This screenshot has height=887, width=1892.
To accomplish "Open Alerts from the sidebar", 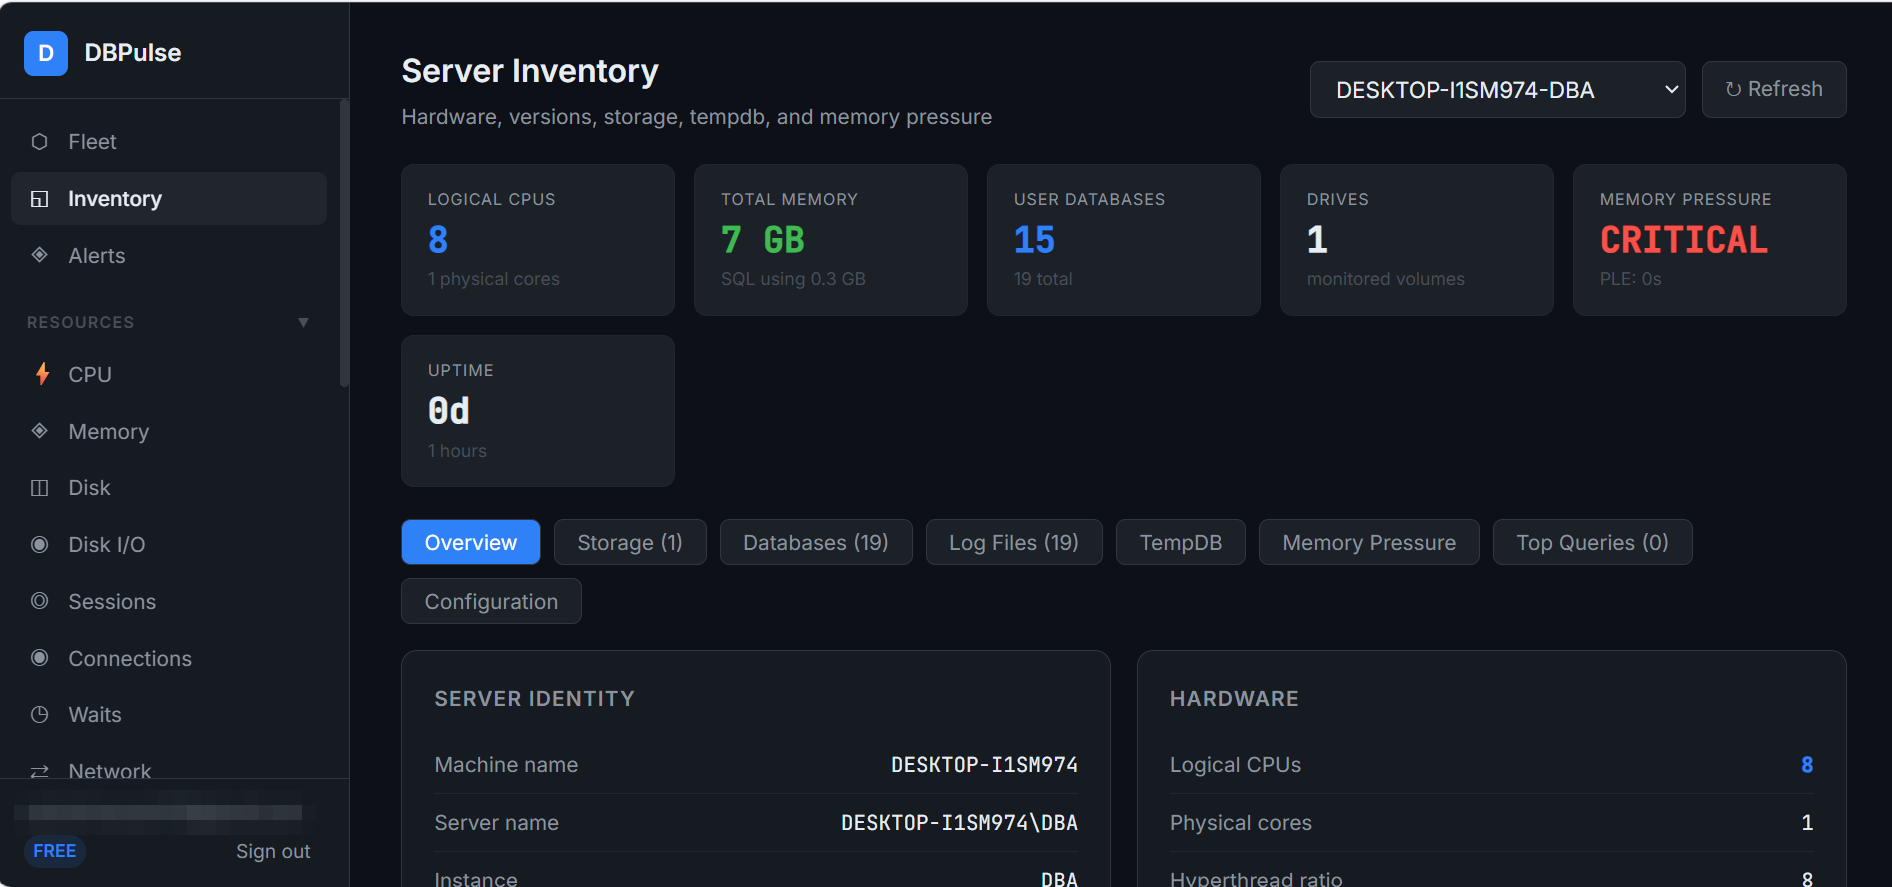I will pos(169,255).
